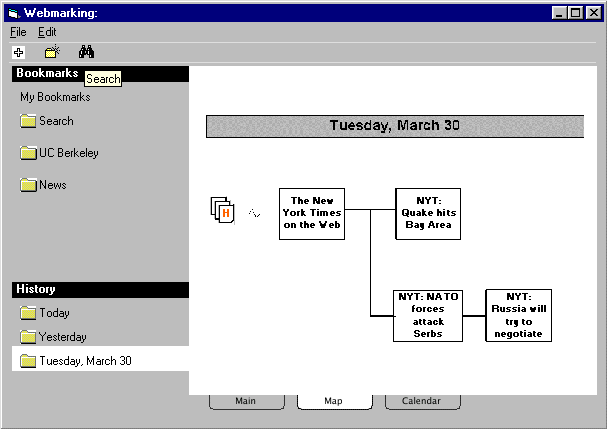Click the binoculars Search icon
This screenshot has width=607, height=429.
[86, 52]
